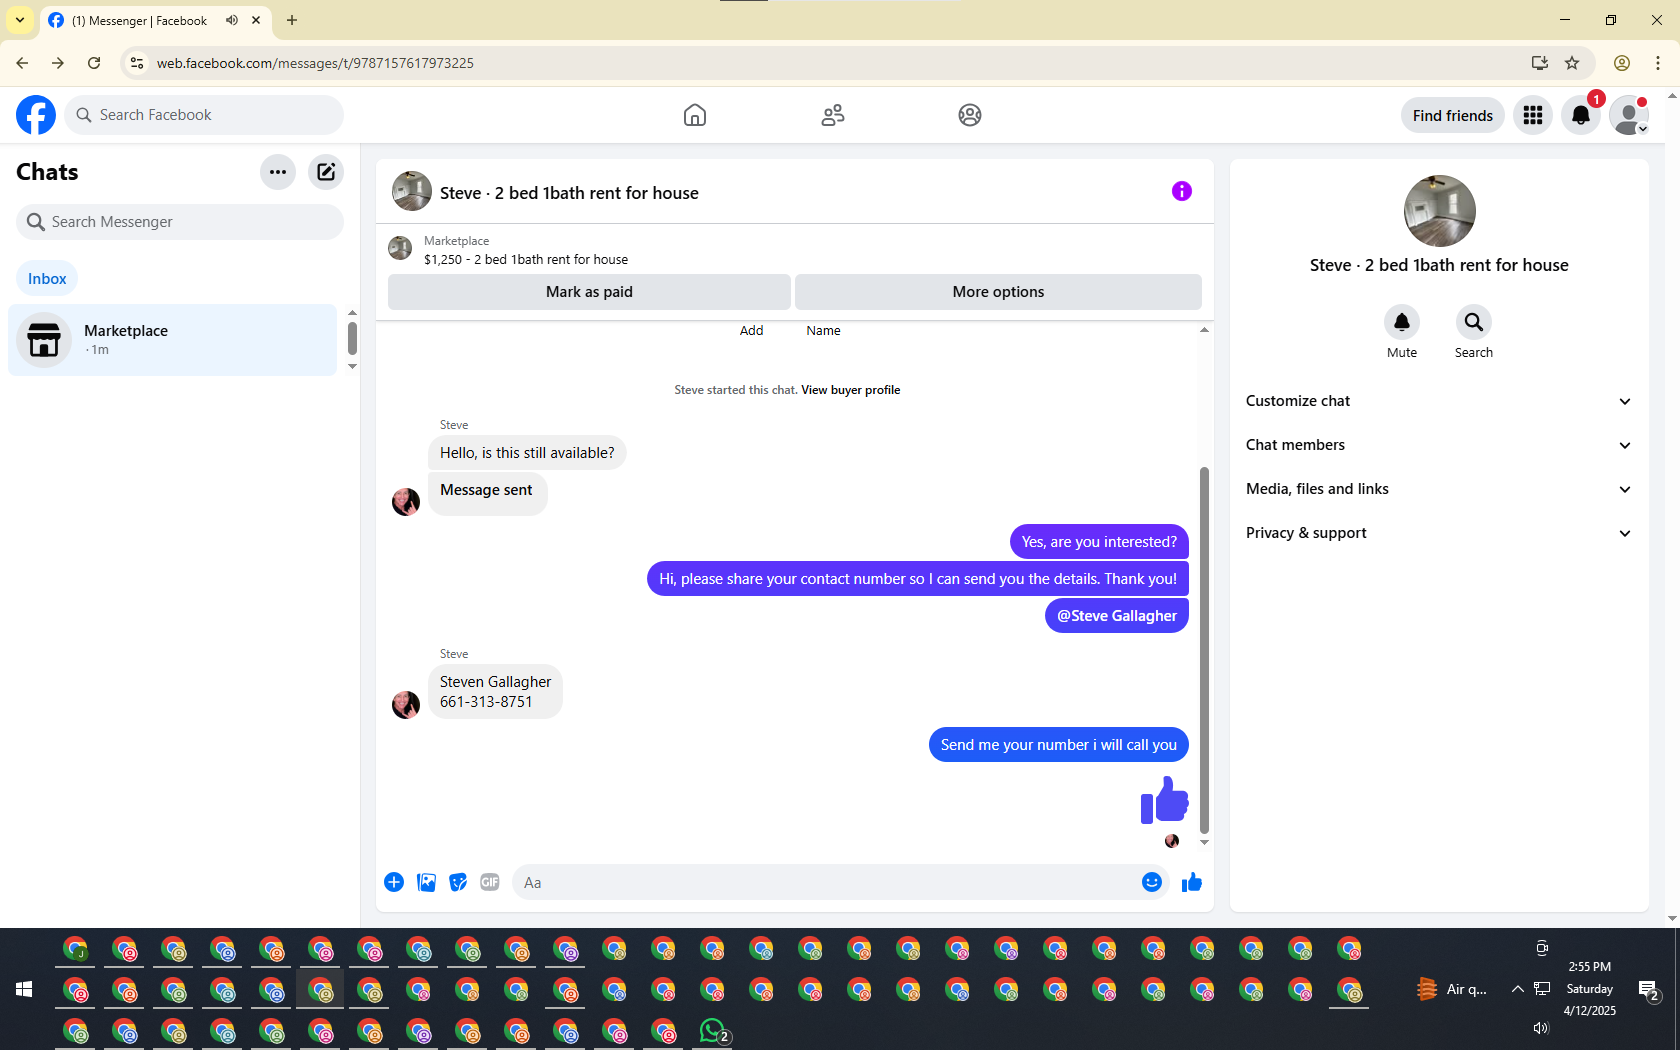Screen dimensions: 1680x1050
Task: Open the notifications bell
Action: (1581, 115)
